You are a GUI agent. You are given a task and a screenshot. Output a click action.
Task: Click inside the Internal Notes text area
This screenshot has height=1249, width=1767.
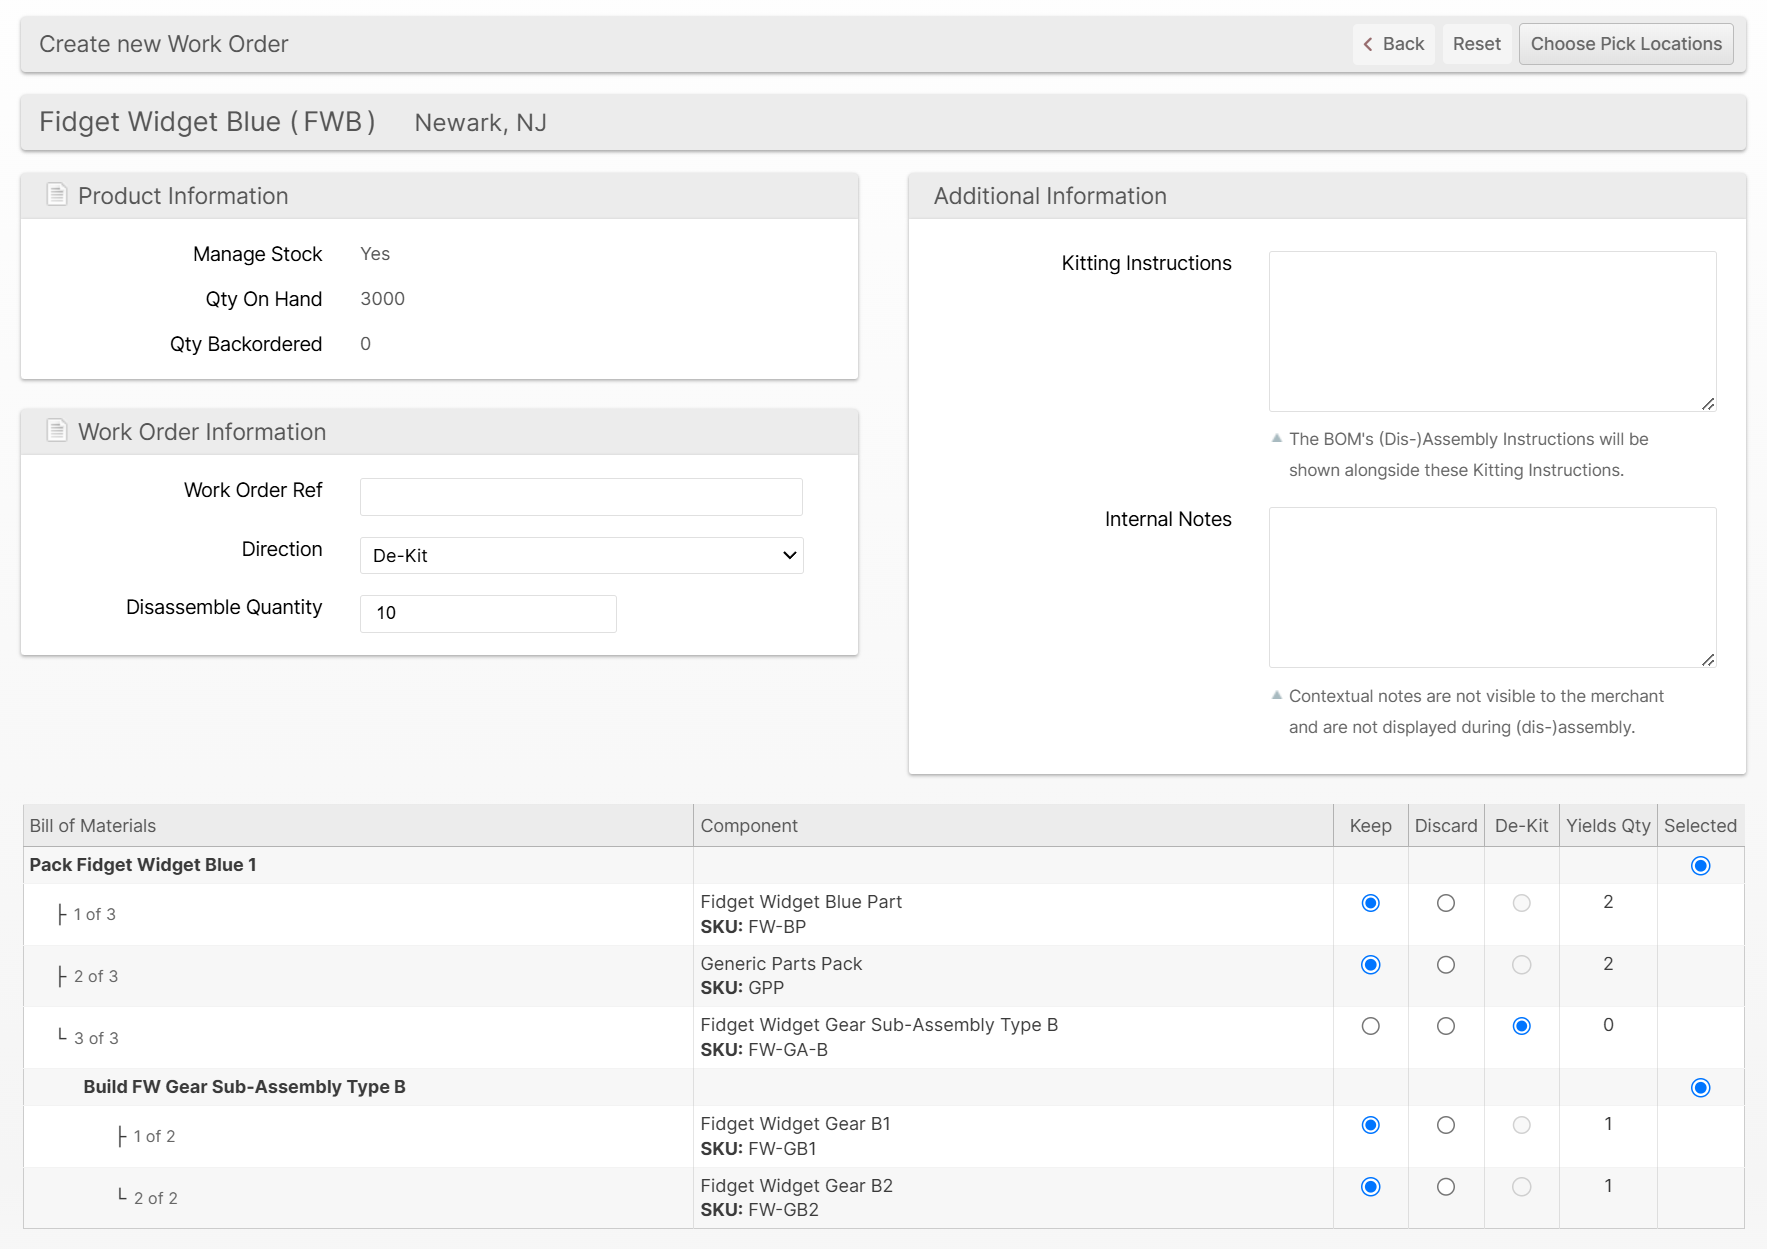[1492, 587]
